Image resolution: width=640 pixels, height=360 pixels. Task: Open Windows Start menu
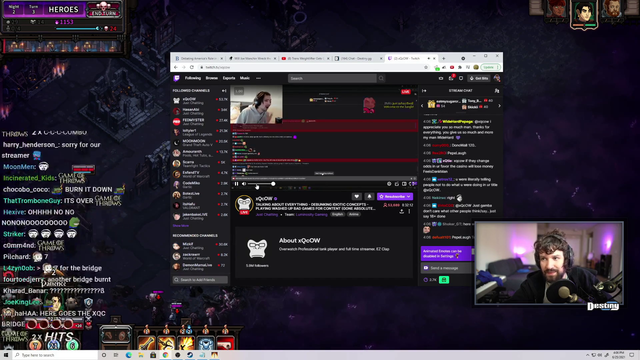coord(6,355)
